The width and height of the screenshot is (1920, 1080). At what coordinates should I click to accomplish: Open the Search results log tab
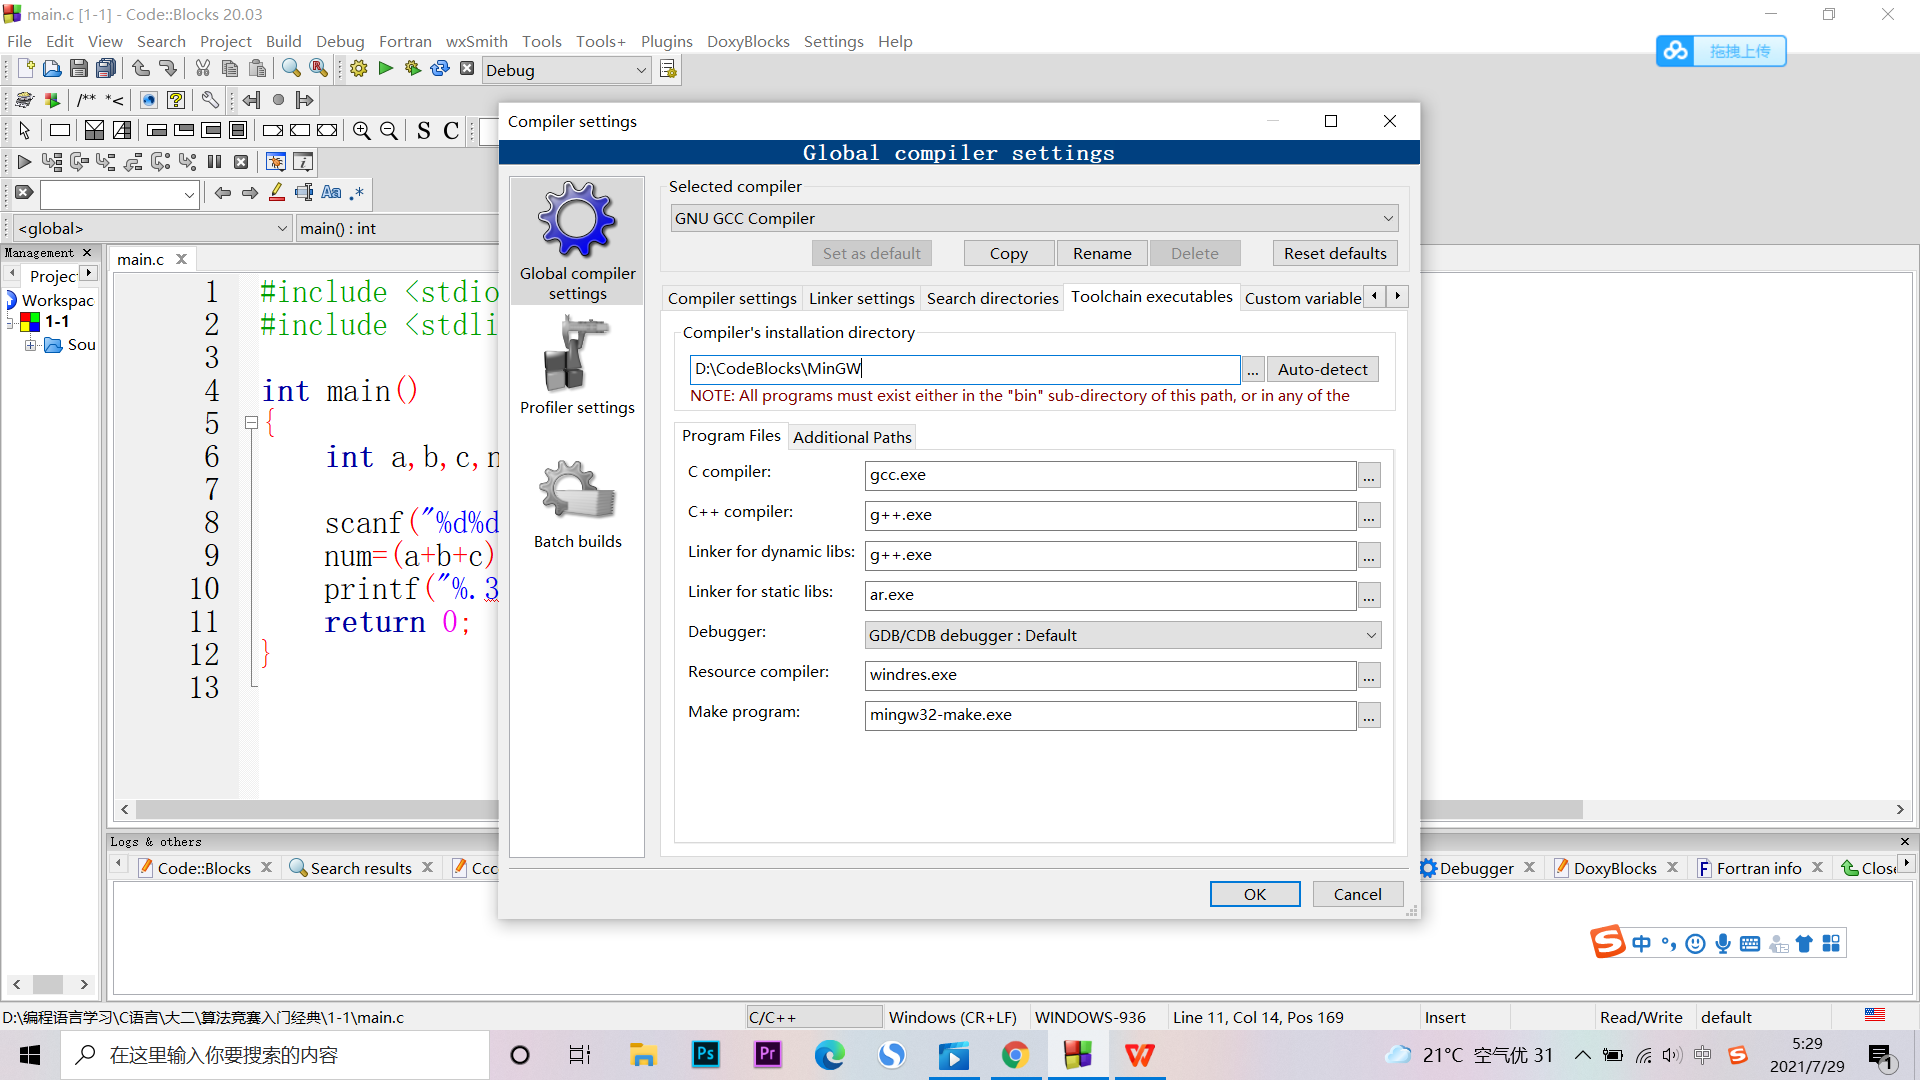[x=360, y=869]
